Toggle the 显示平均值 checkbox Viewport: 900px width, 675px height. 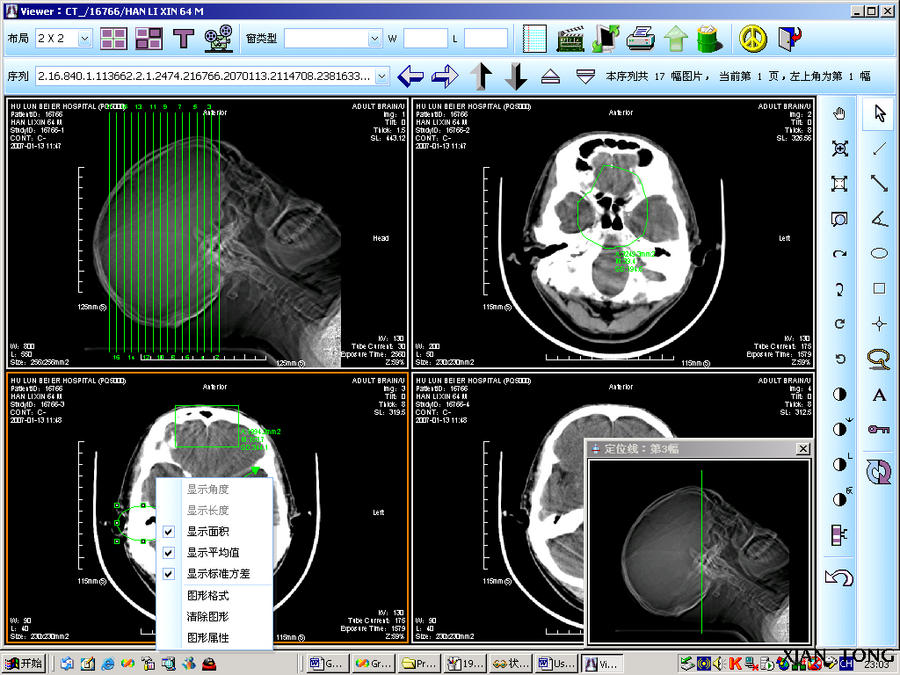pos(168,553)
